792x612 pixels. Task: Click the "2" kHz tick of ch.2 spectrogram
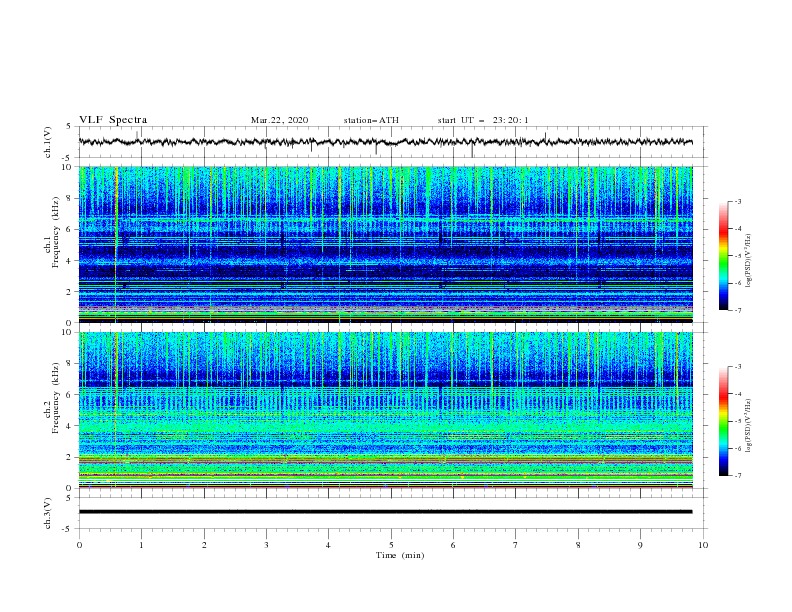click(x=70, y=457)
